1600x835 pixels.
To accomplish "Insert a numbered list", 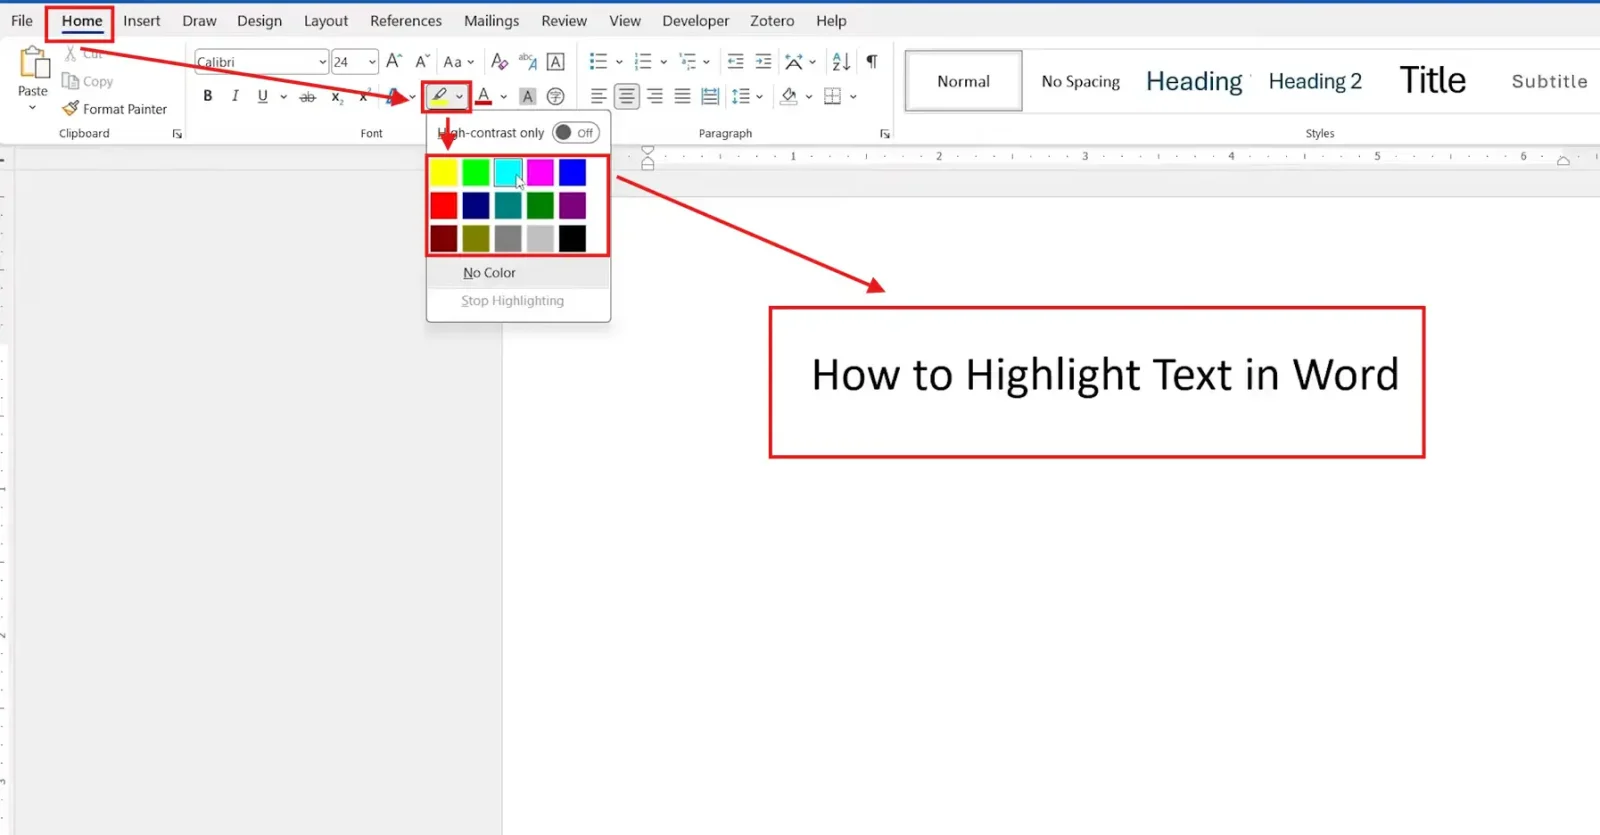I will point(643,61).
